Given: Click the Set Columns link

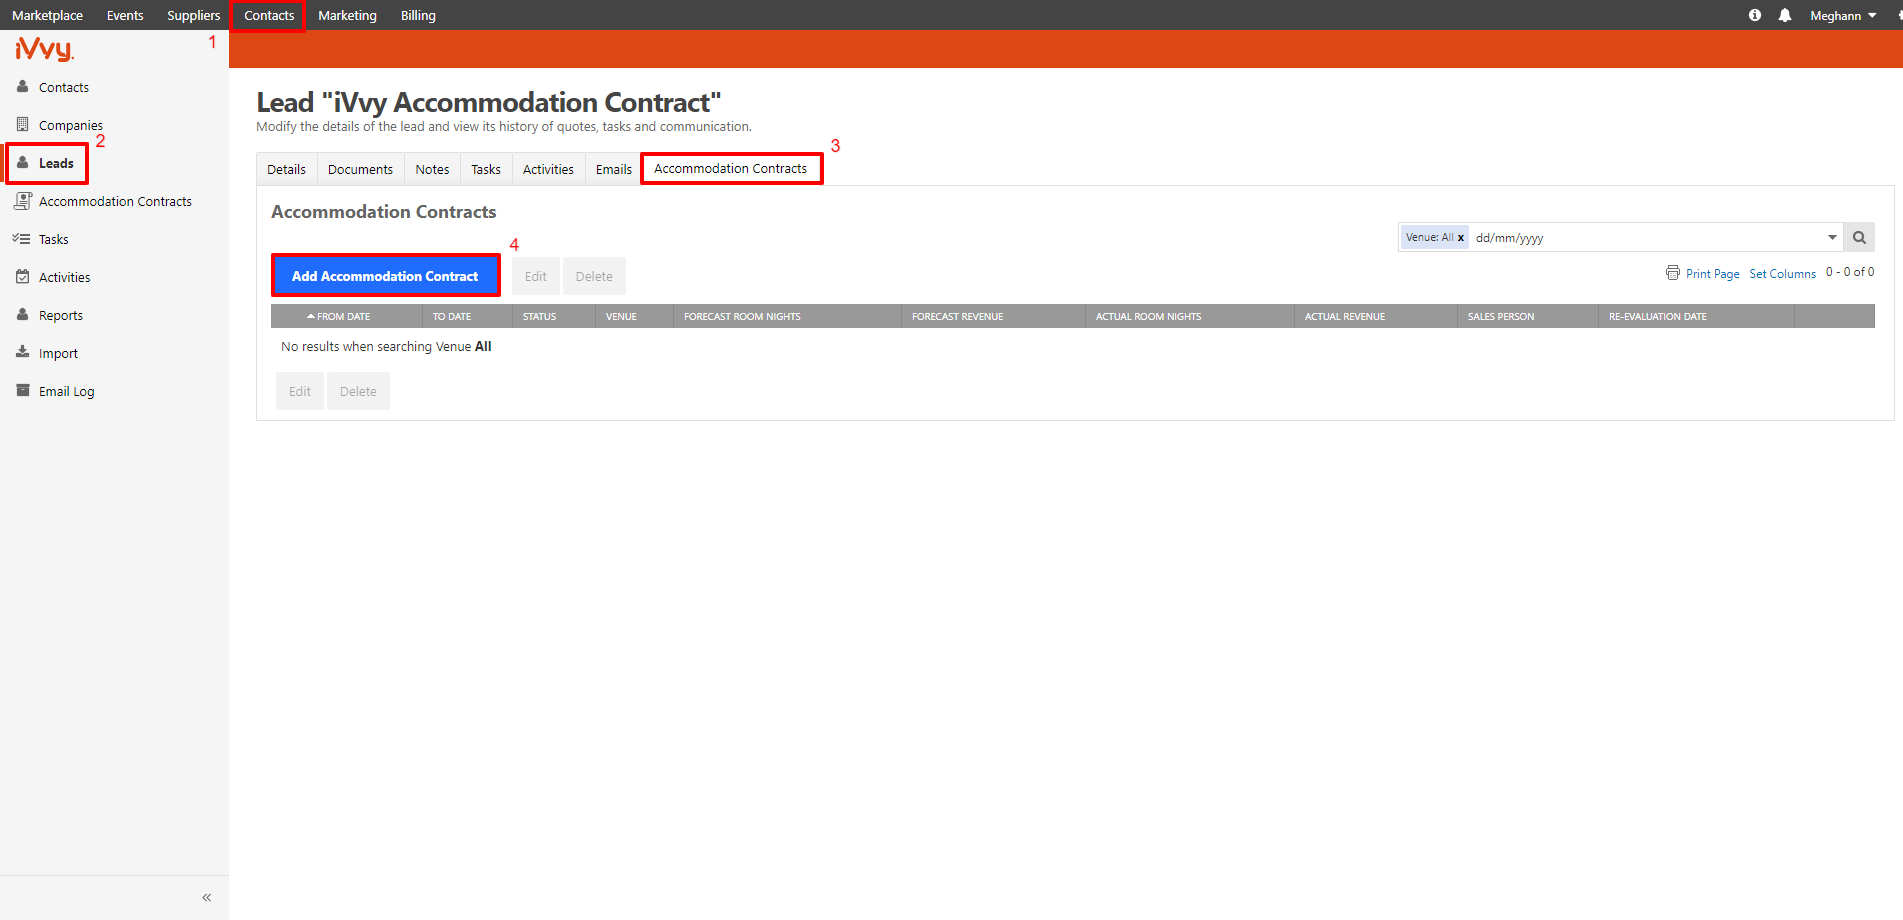Looking at the screenshot, I should click(x=1782, y=273).
